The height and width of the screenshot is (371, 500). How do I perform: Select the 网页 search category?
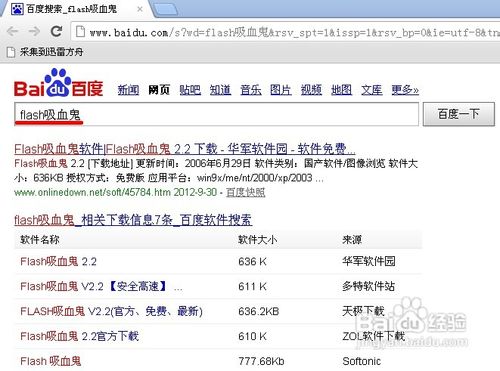(x=159, y=90)
